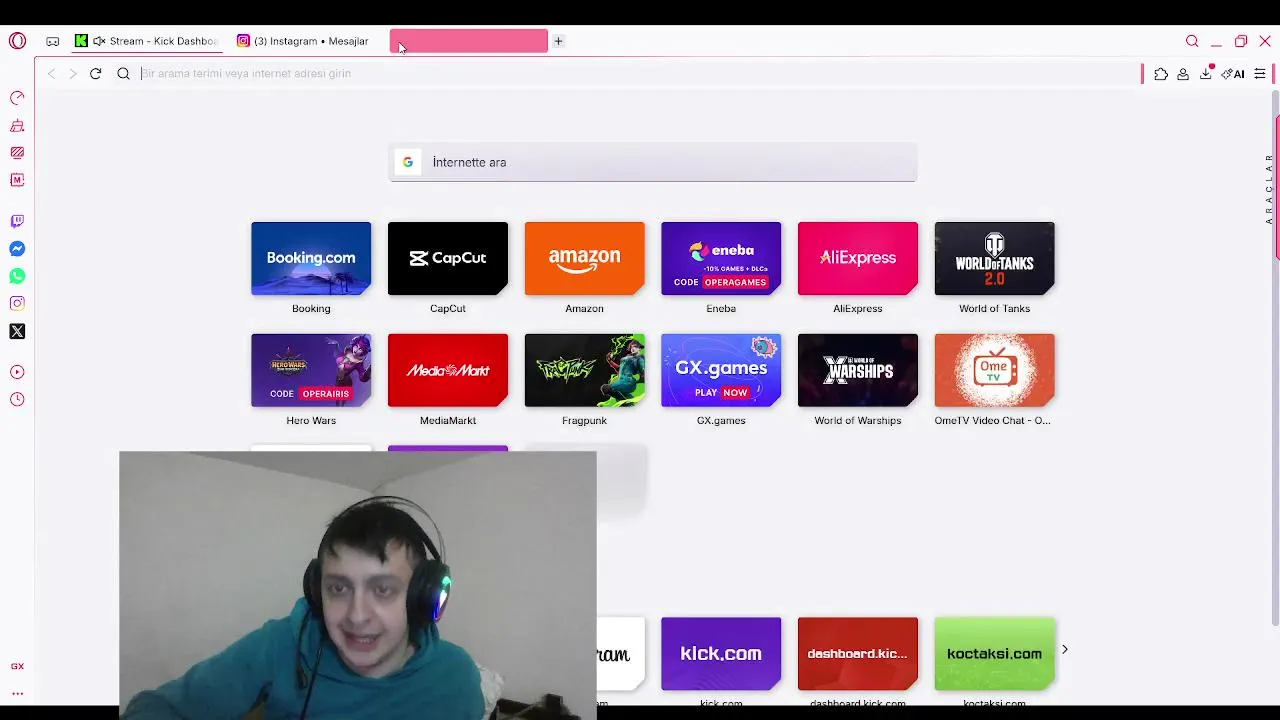Open the AliExpress speed dial tile

pos(858,258)
